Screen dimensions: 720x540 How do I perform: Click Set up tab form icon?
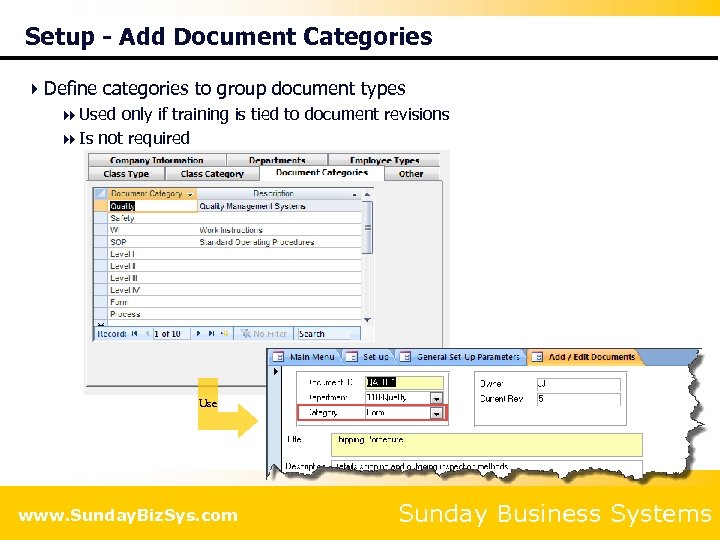(352, 357)
